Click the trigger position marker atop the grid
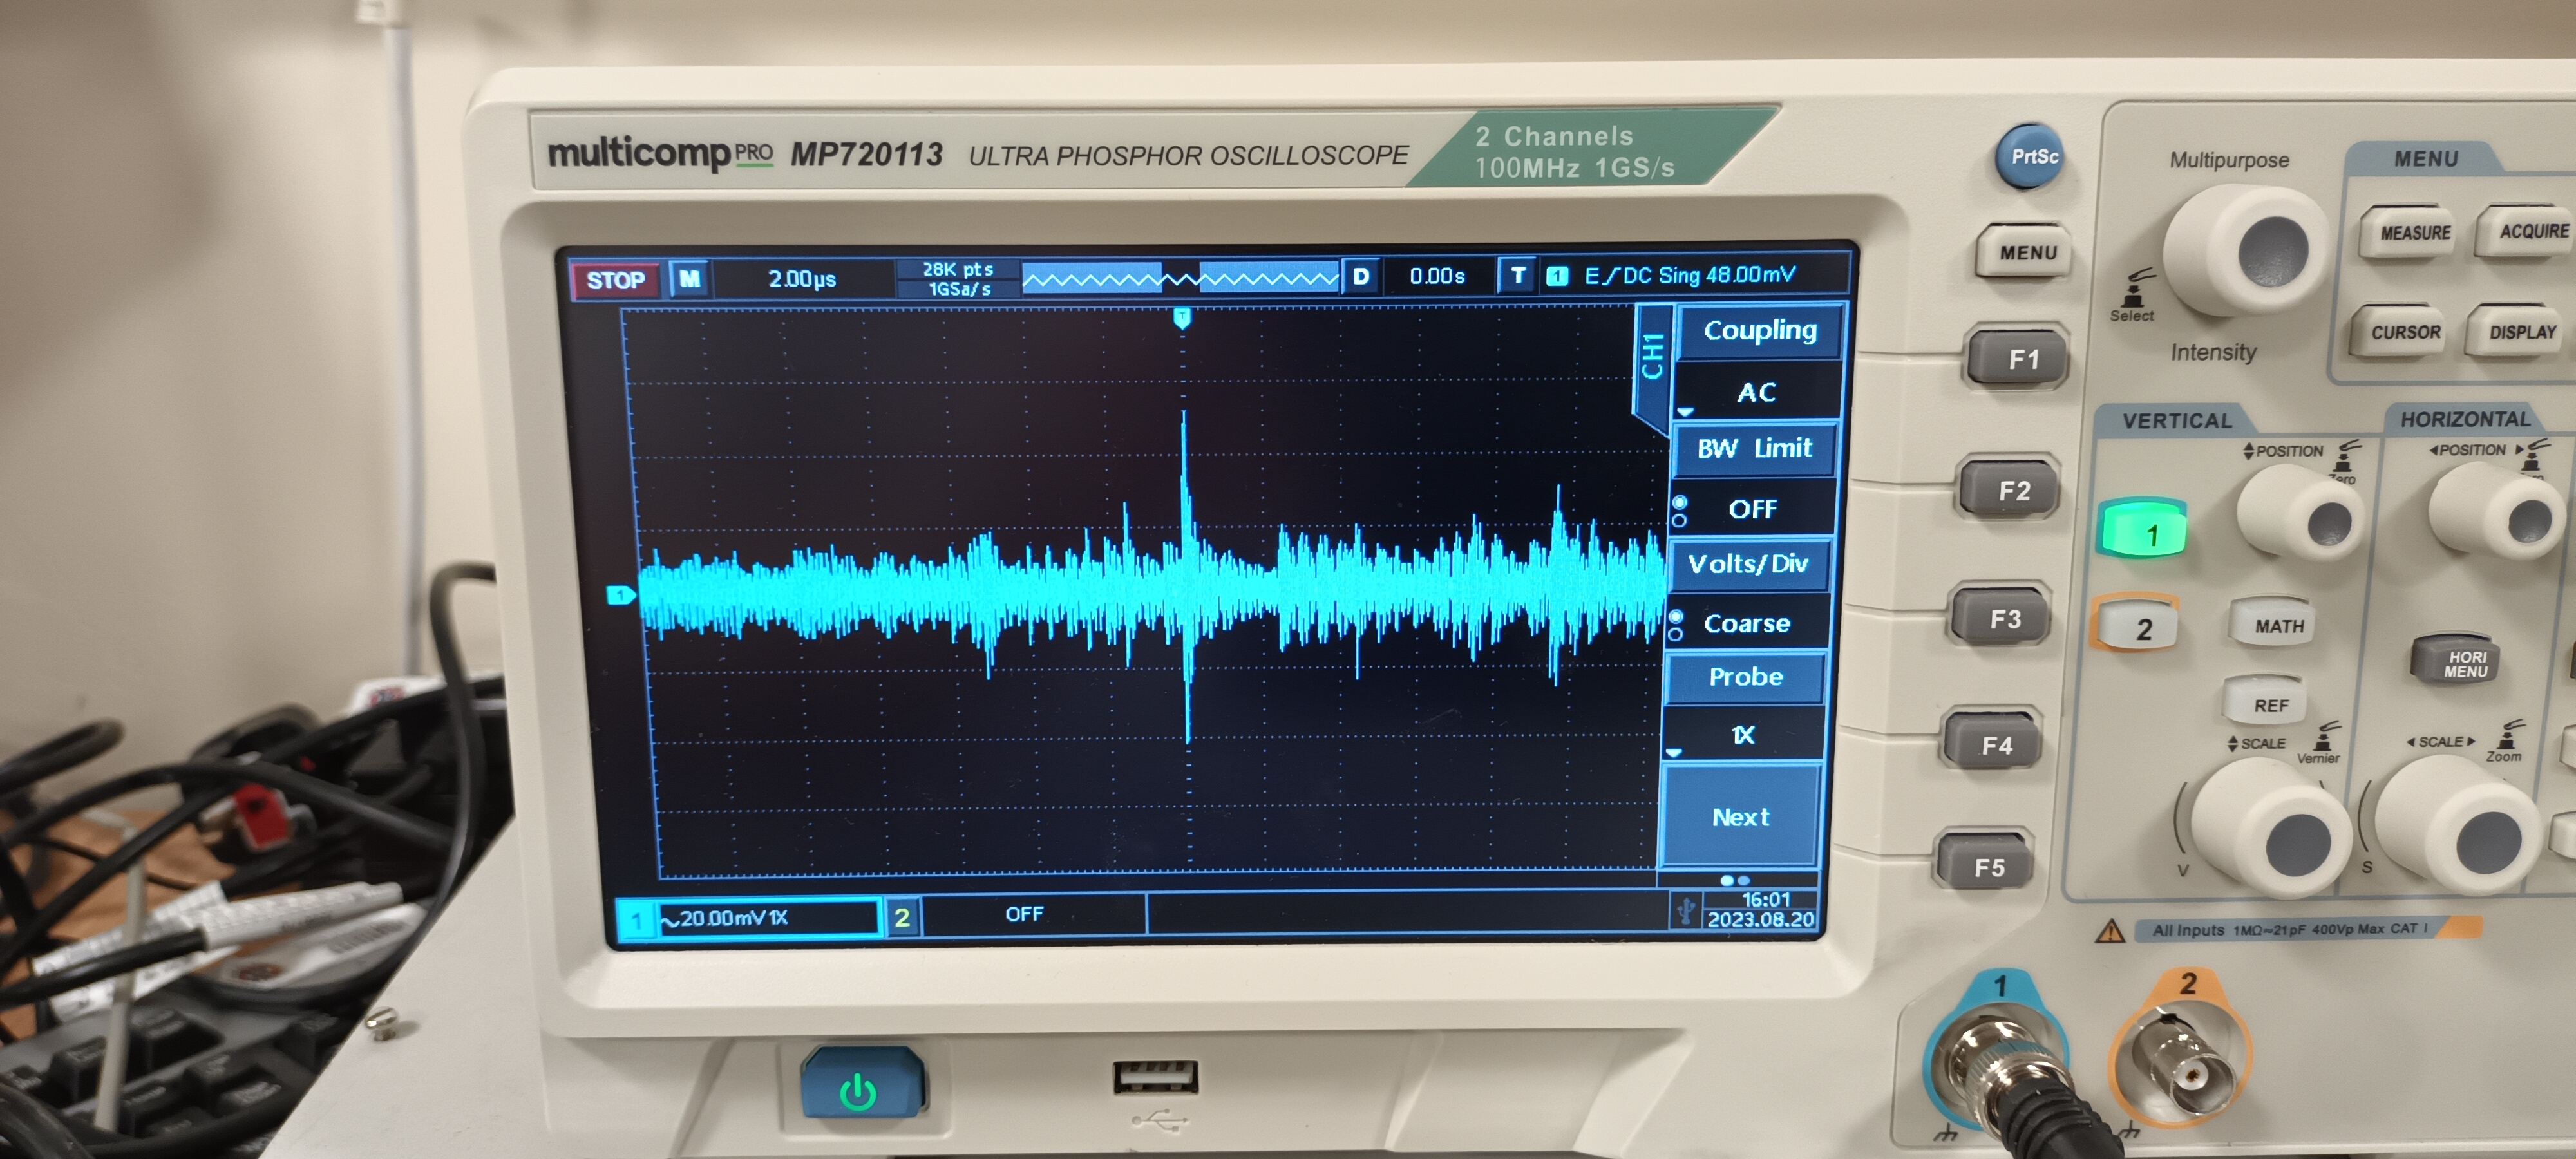 [x=1182, y=318]
